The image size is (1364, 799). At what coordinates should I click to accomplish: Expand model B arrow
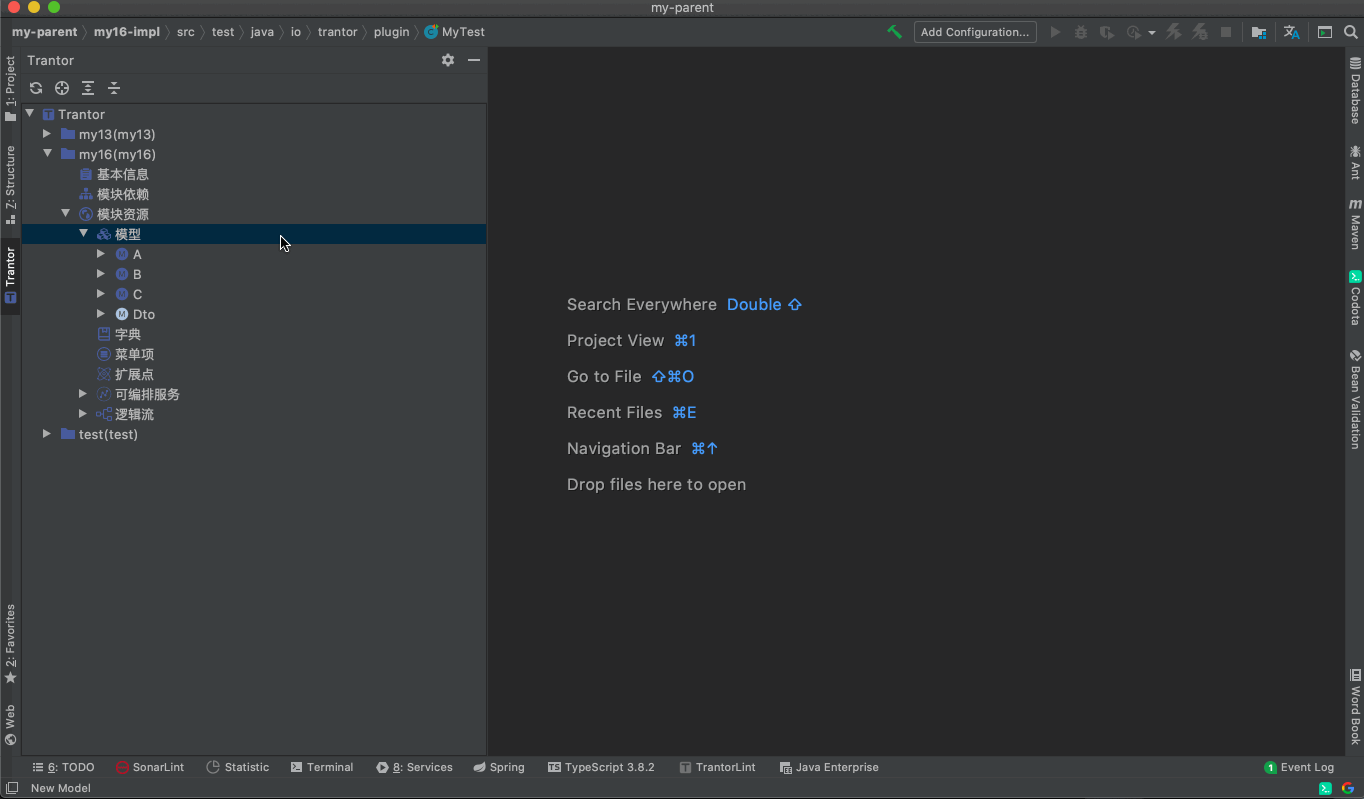point(101,274)
